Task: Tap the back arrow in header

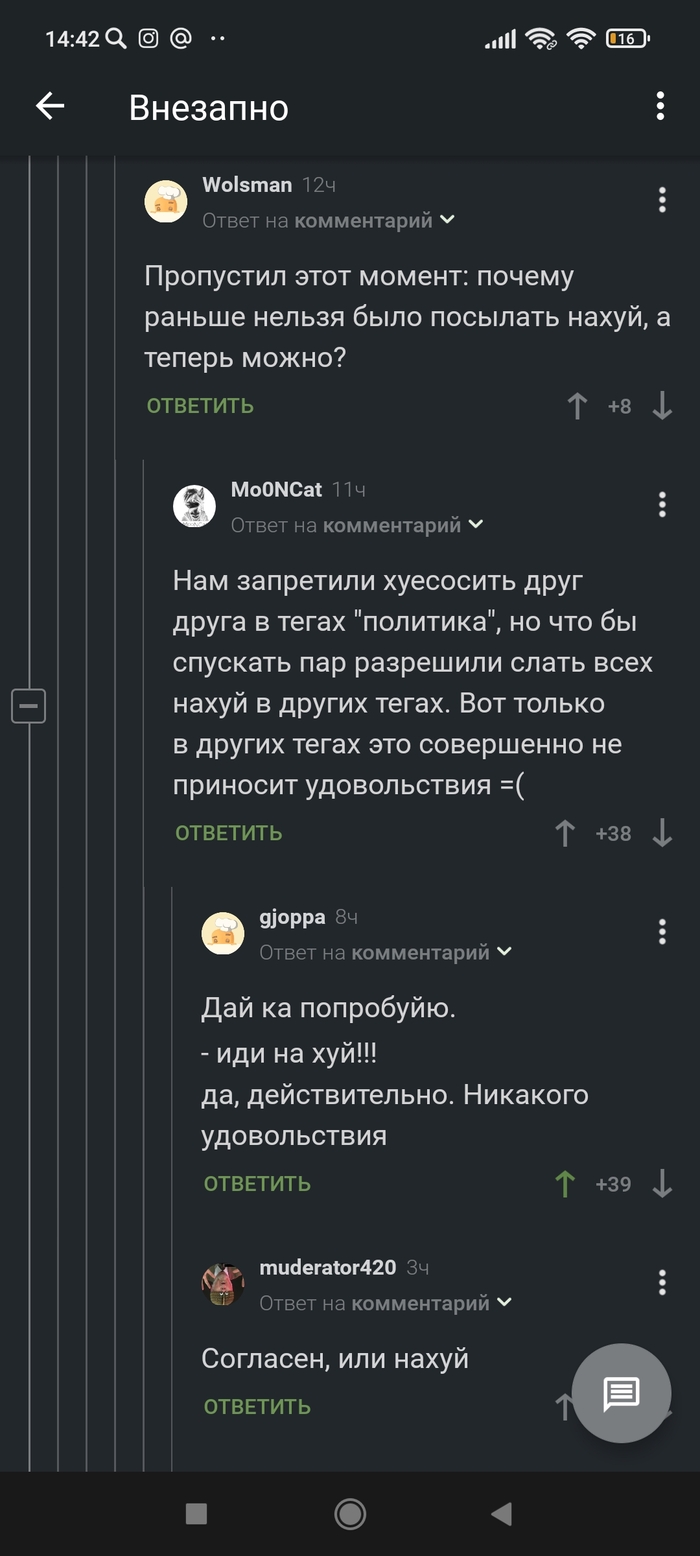Action: [x=50, y=106]
